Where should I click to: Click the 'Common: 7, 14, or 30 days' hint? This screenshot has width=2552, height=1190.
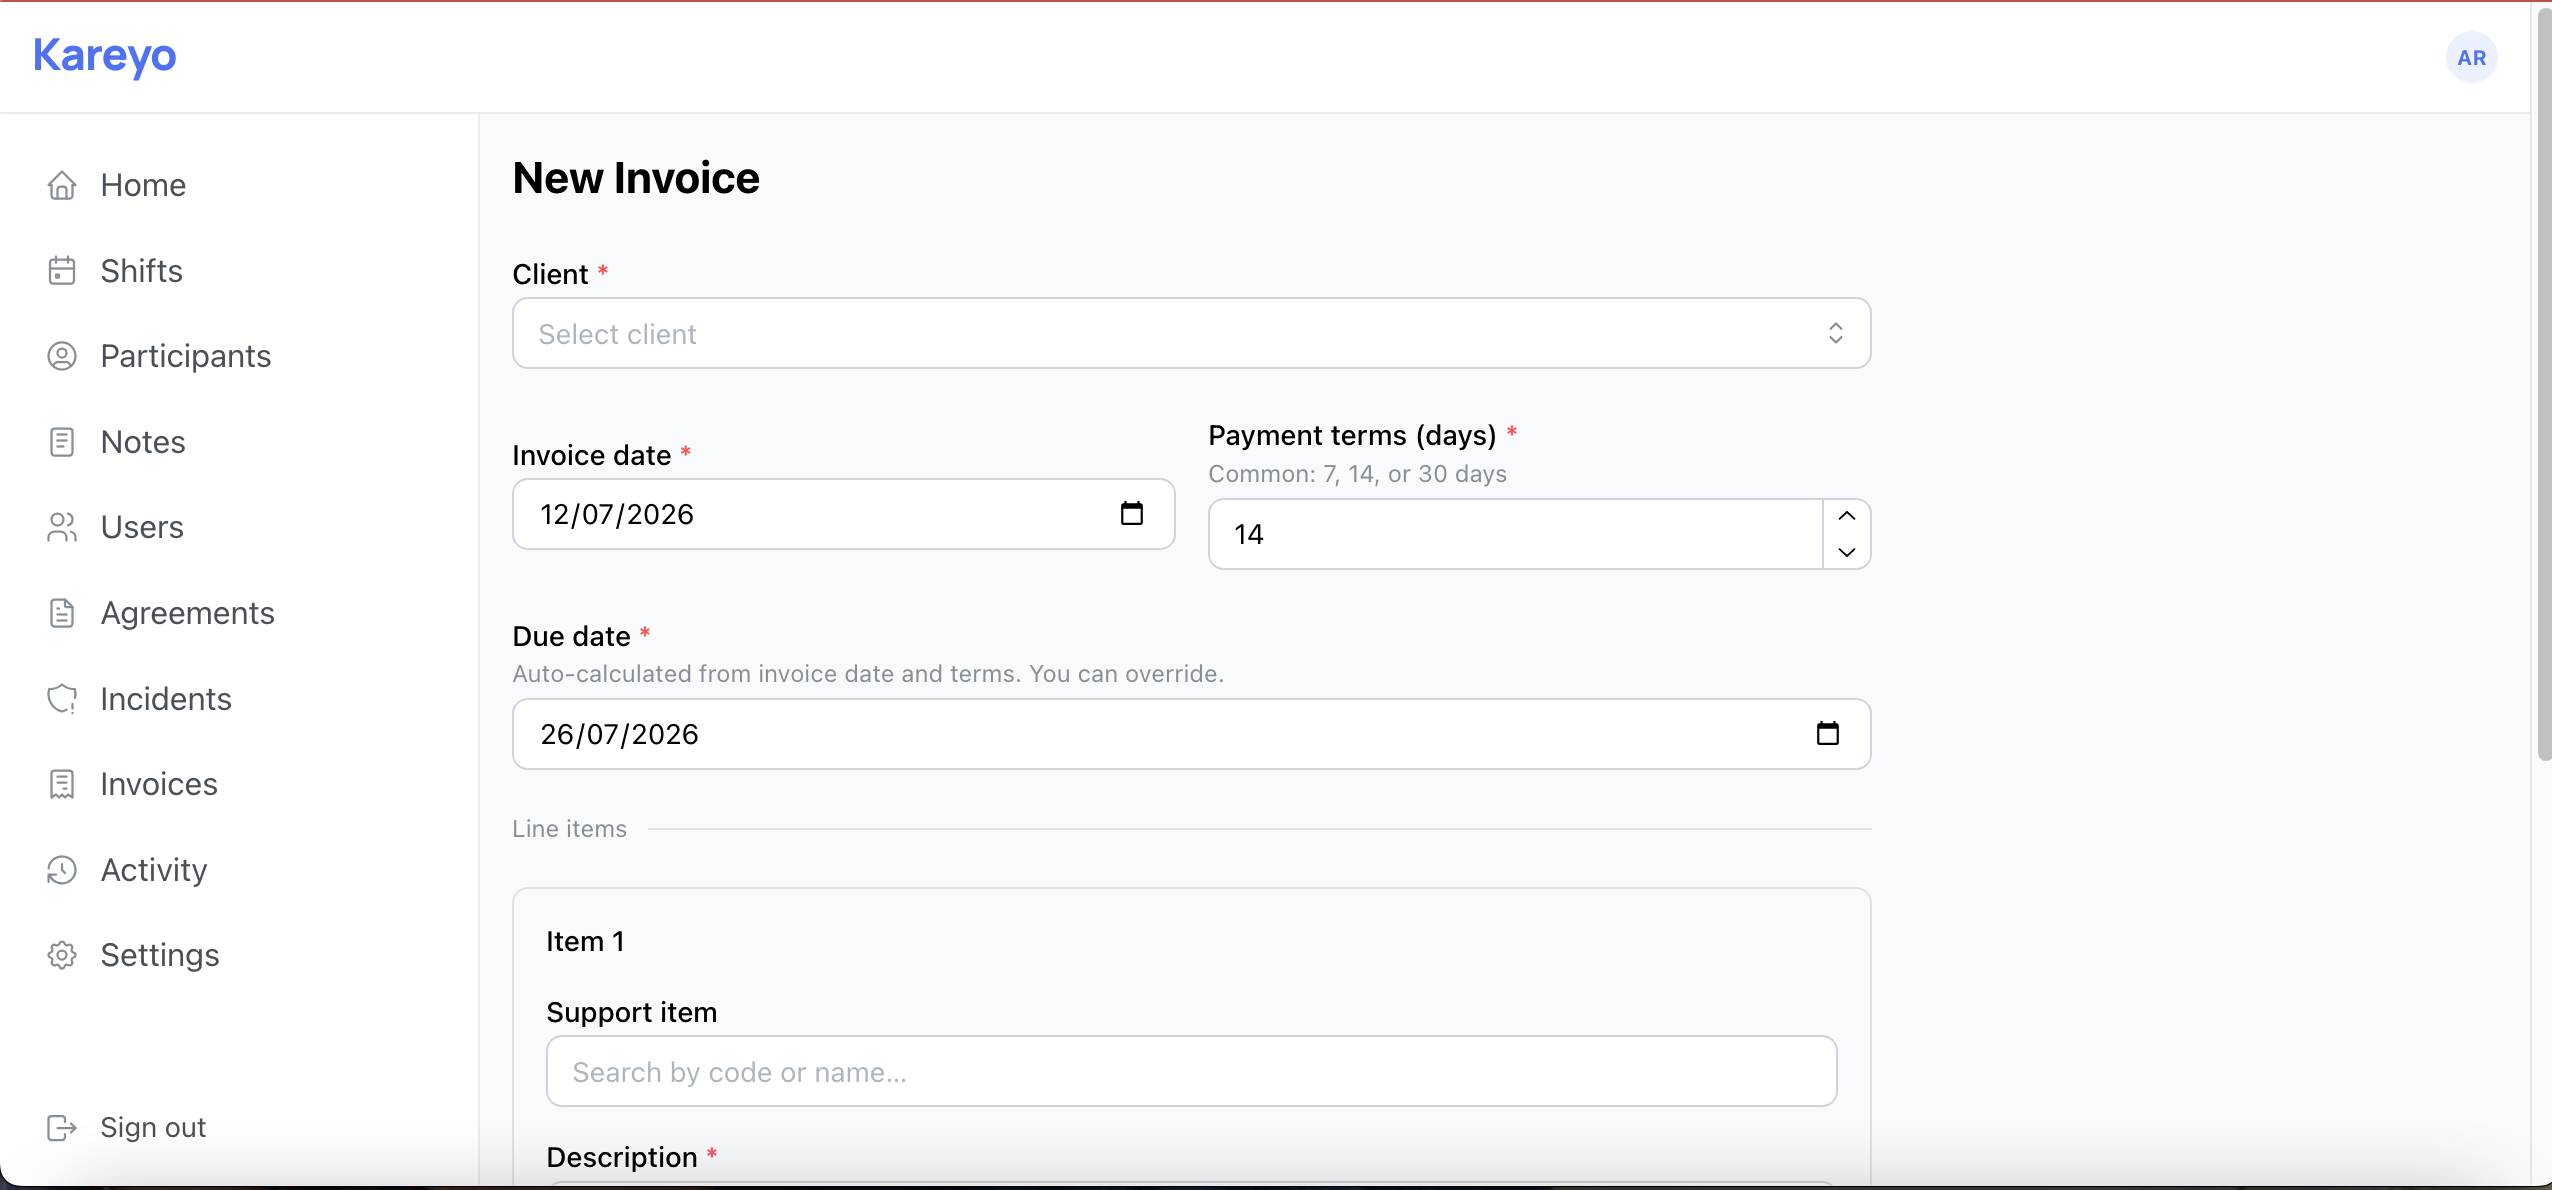pyautogui.click(x=1357, y=474)
